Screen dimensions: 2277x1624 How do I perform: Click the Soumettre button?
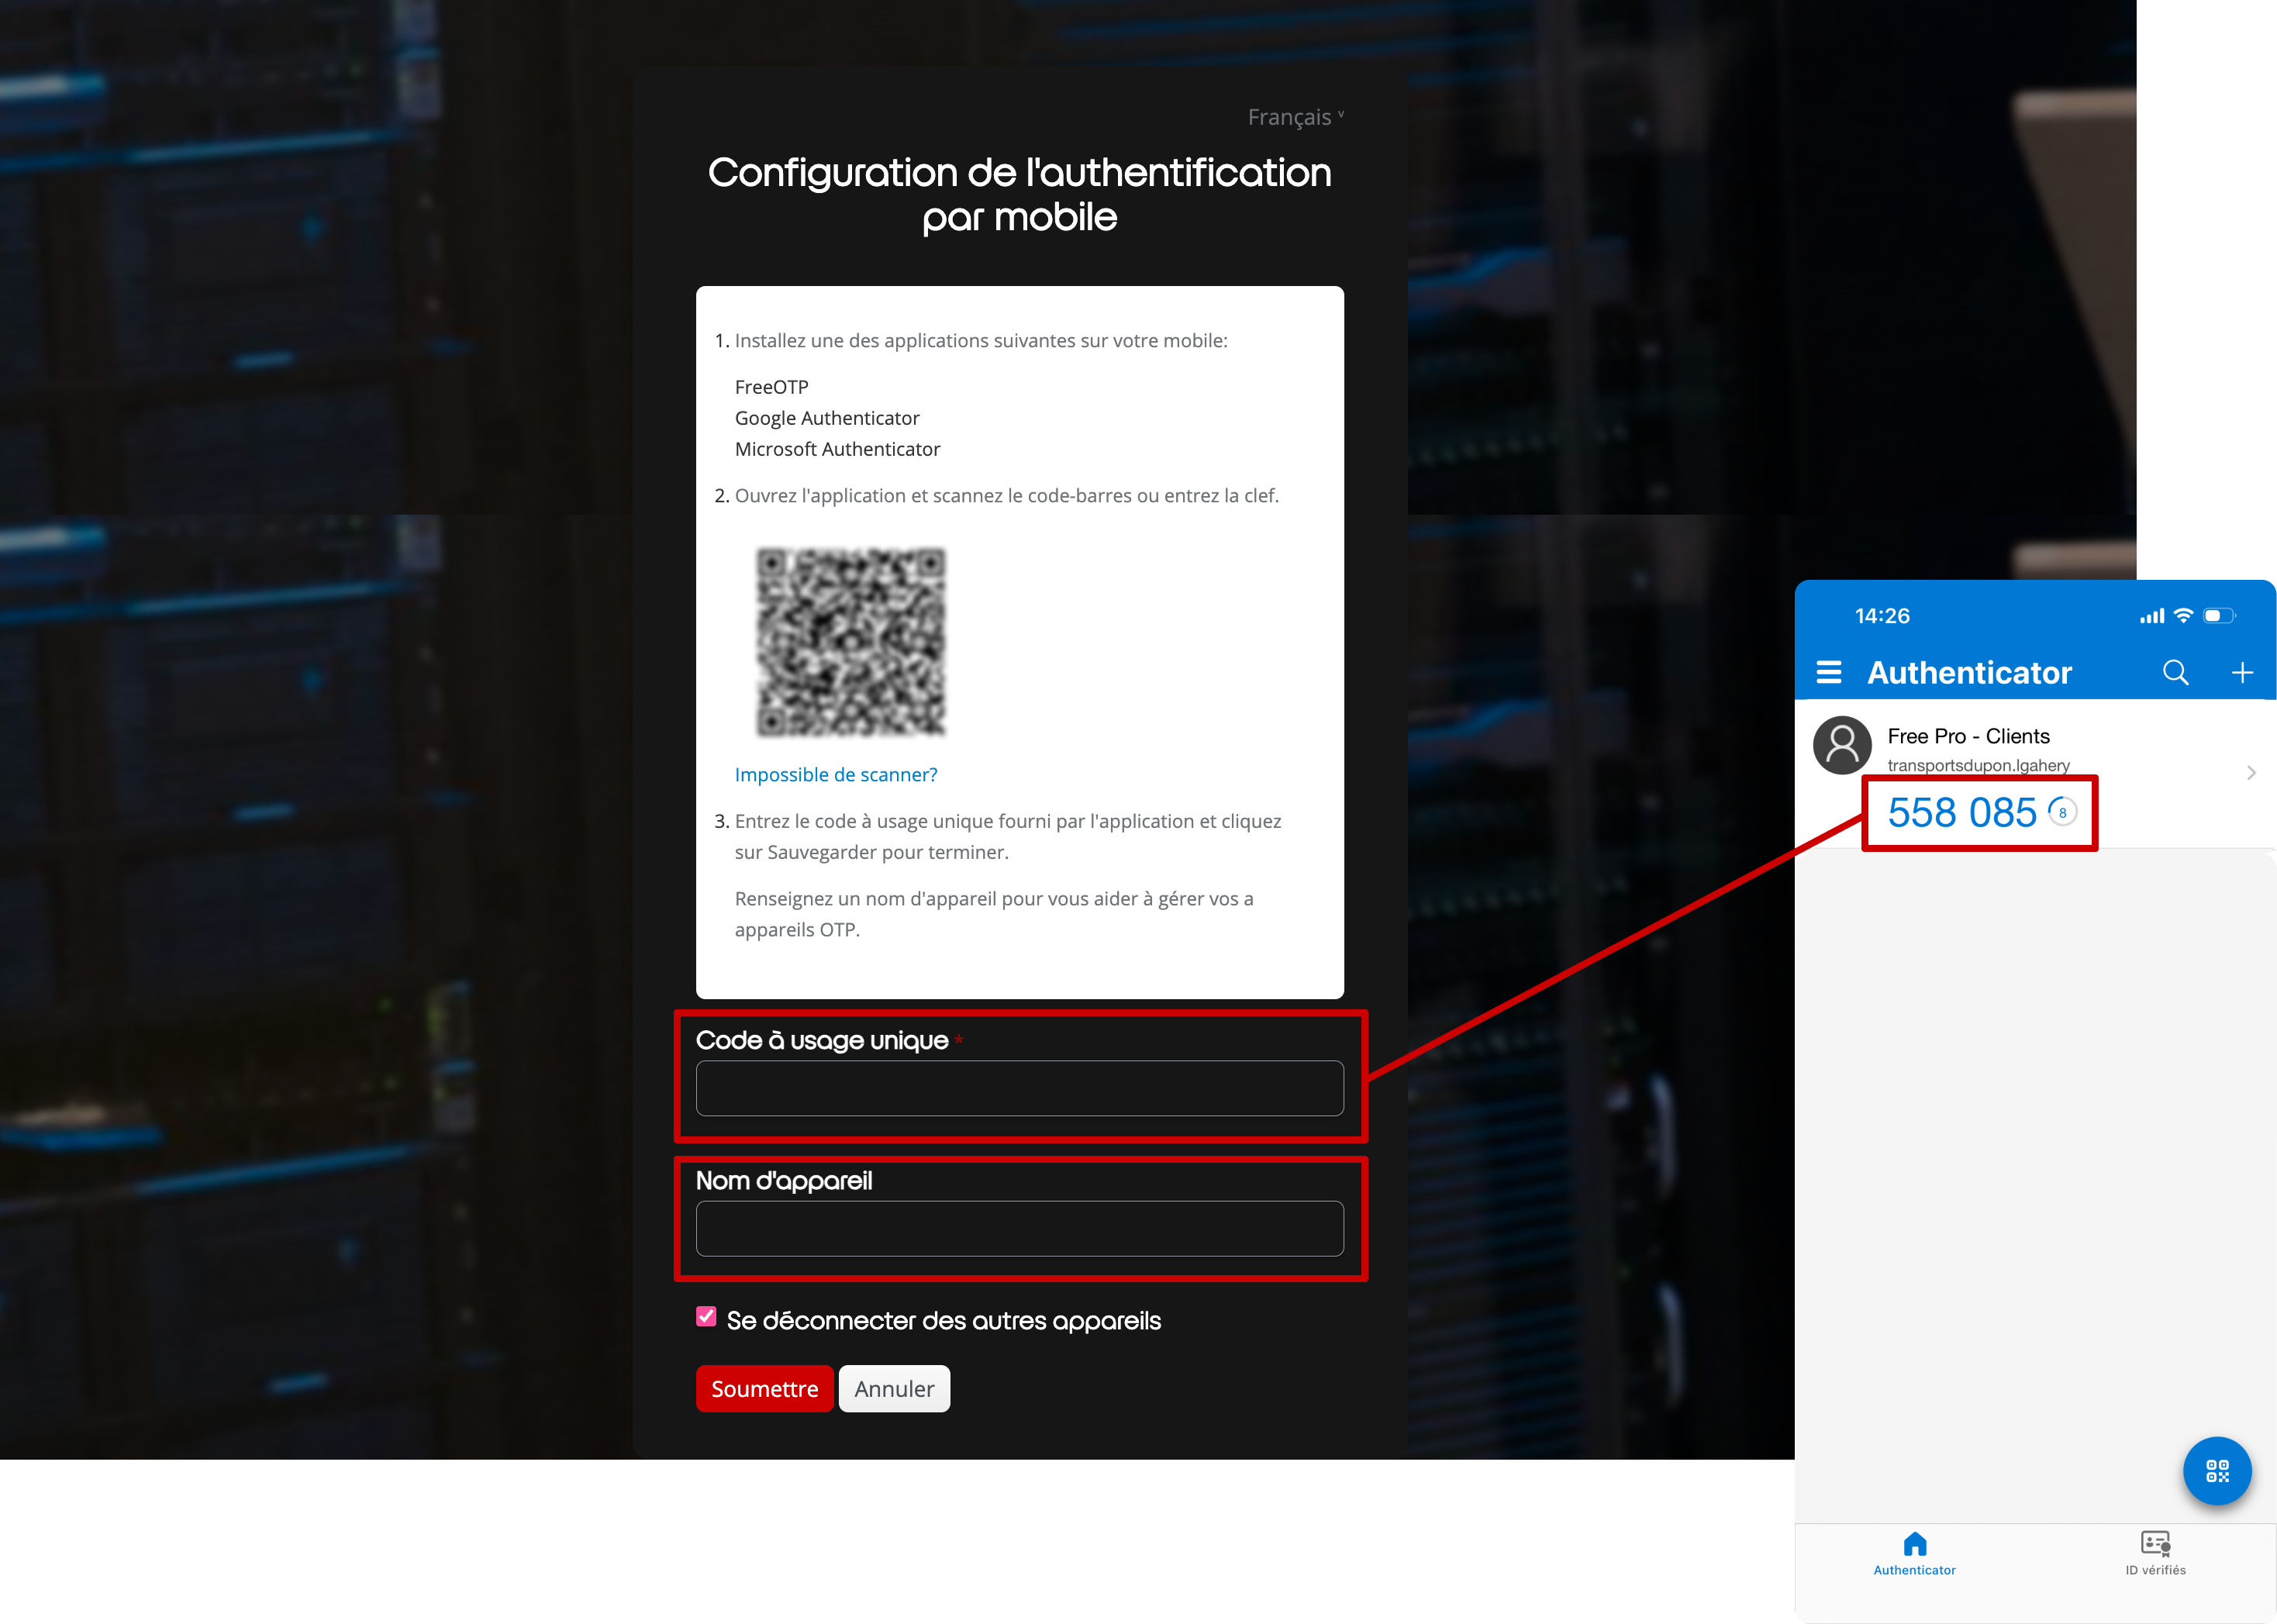pos(764,1389)
